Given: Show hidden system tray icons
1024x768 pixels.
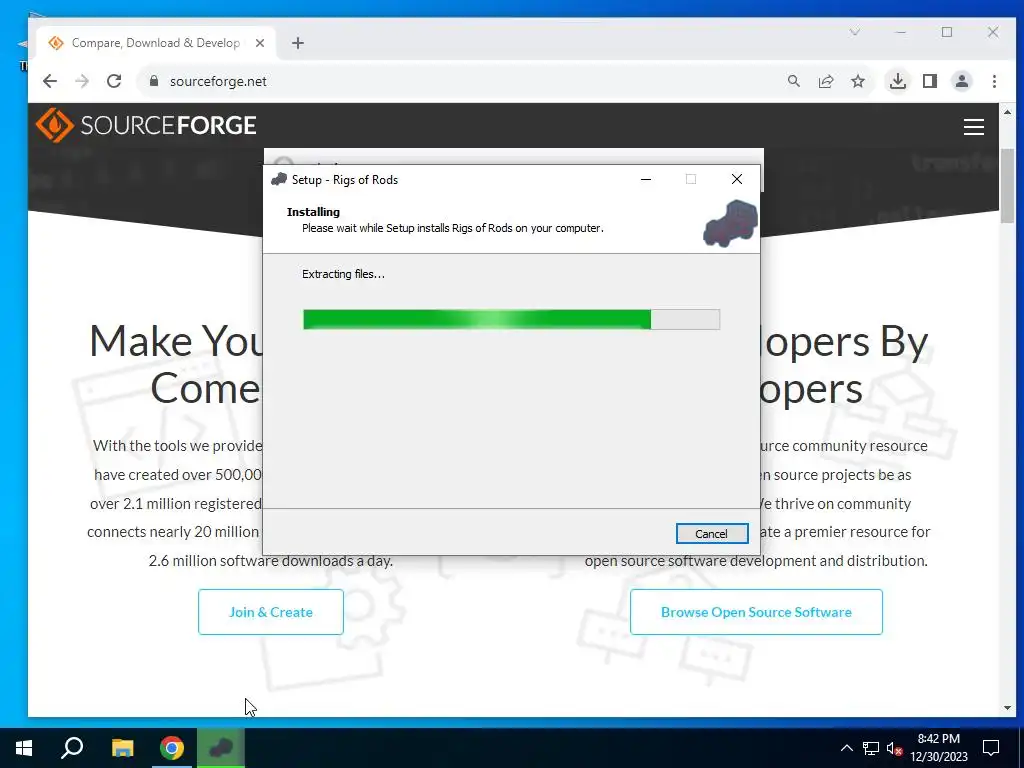Looking at the screenshot, I should 846,748.
